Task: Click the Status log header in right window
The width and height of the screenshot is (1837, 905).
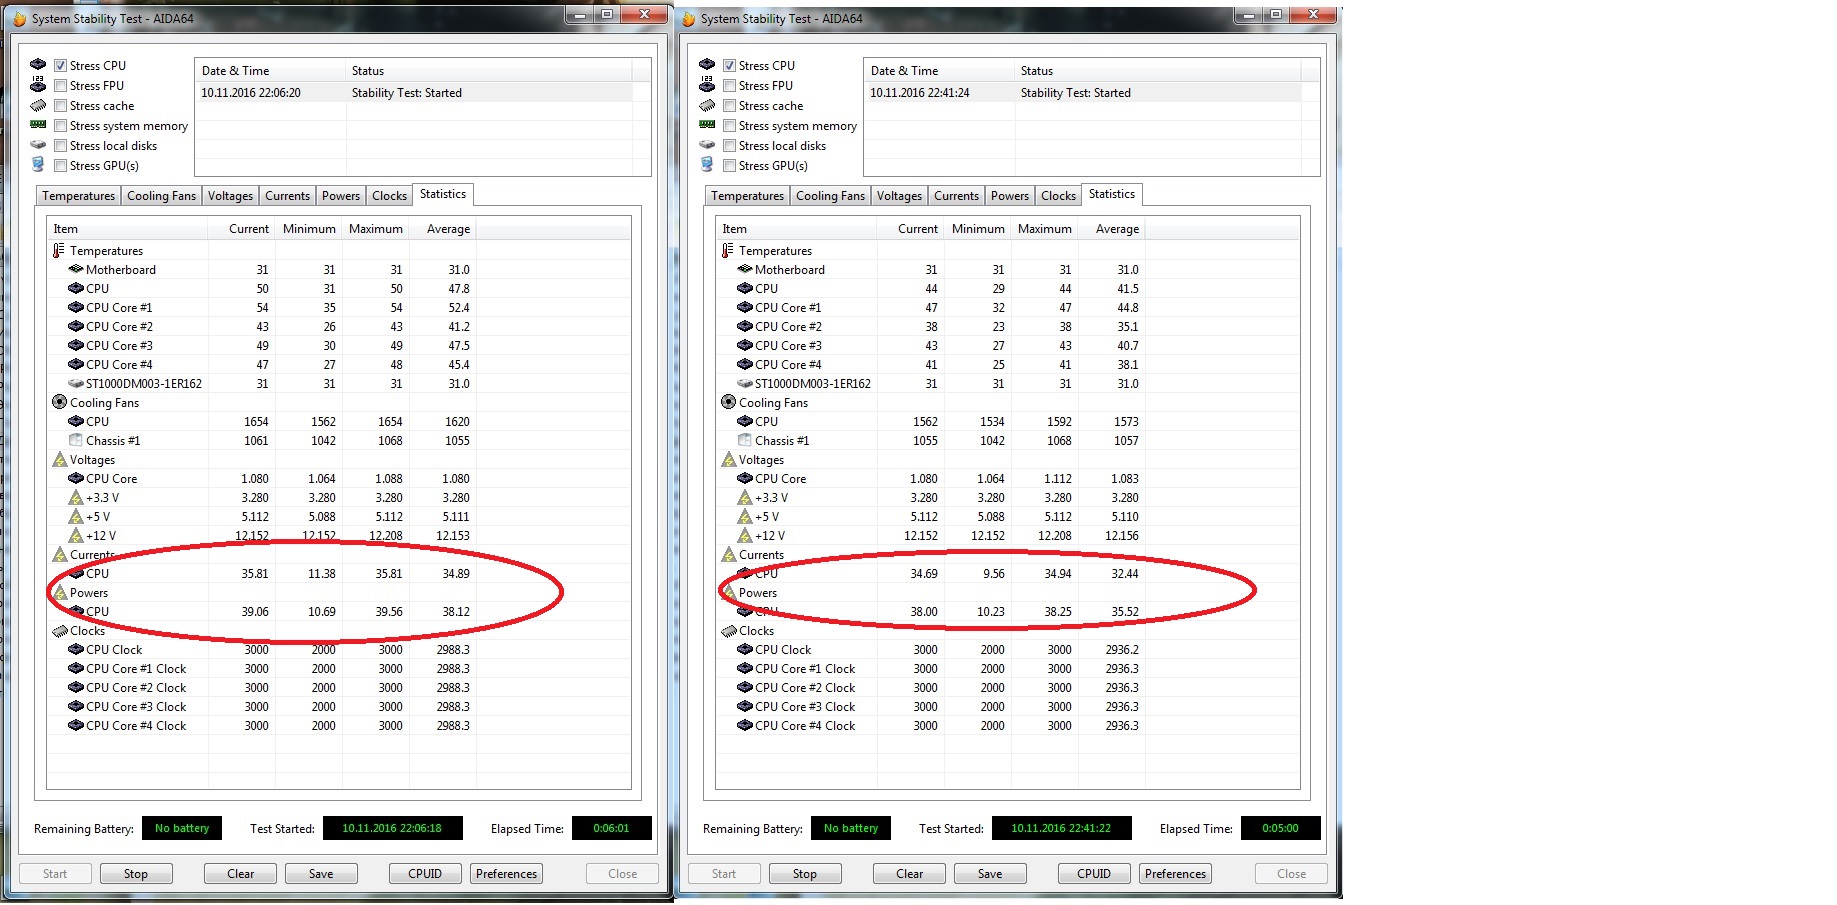Action: 1158,71
